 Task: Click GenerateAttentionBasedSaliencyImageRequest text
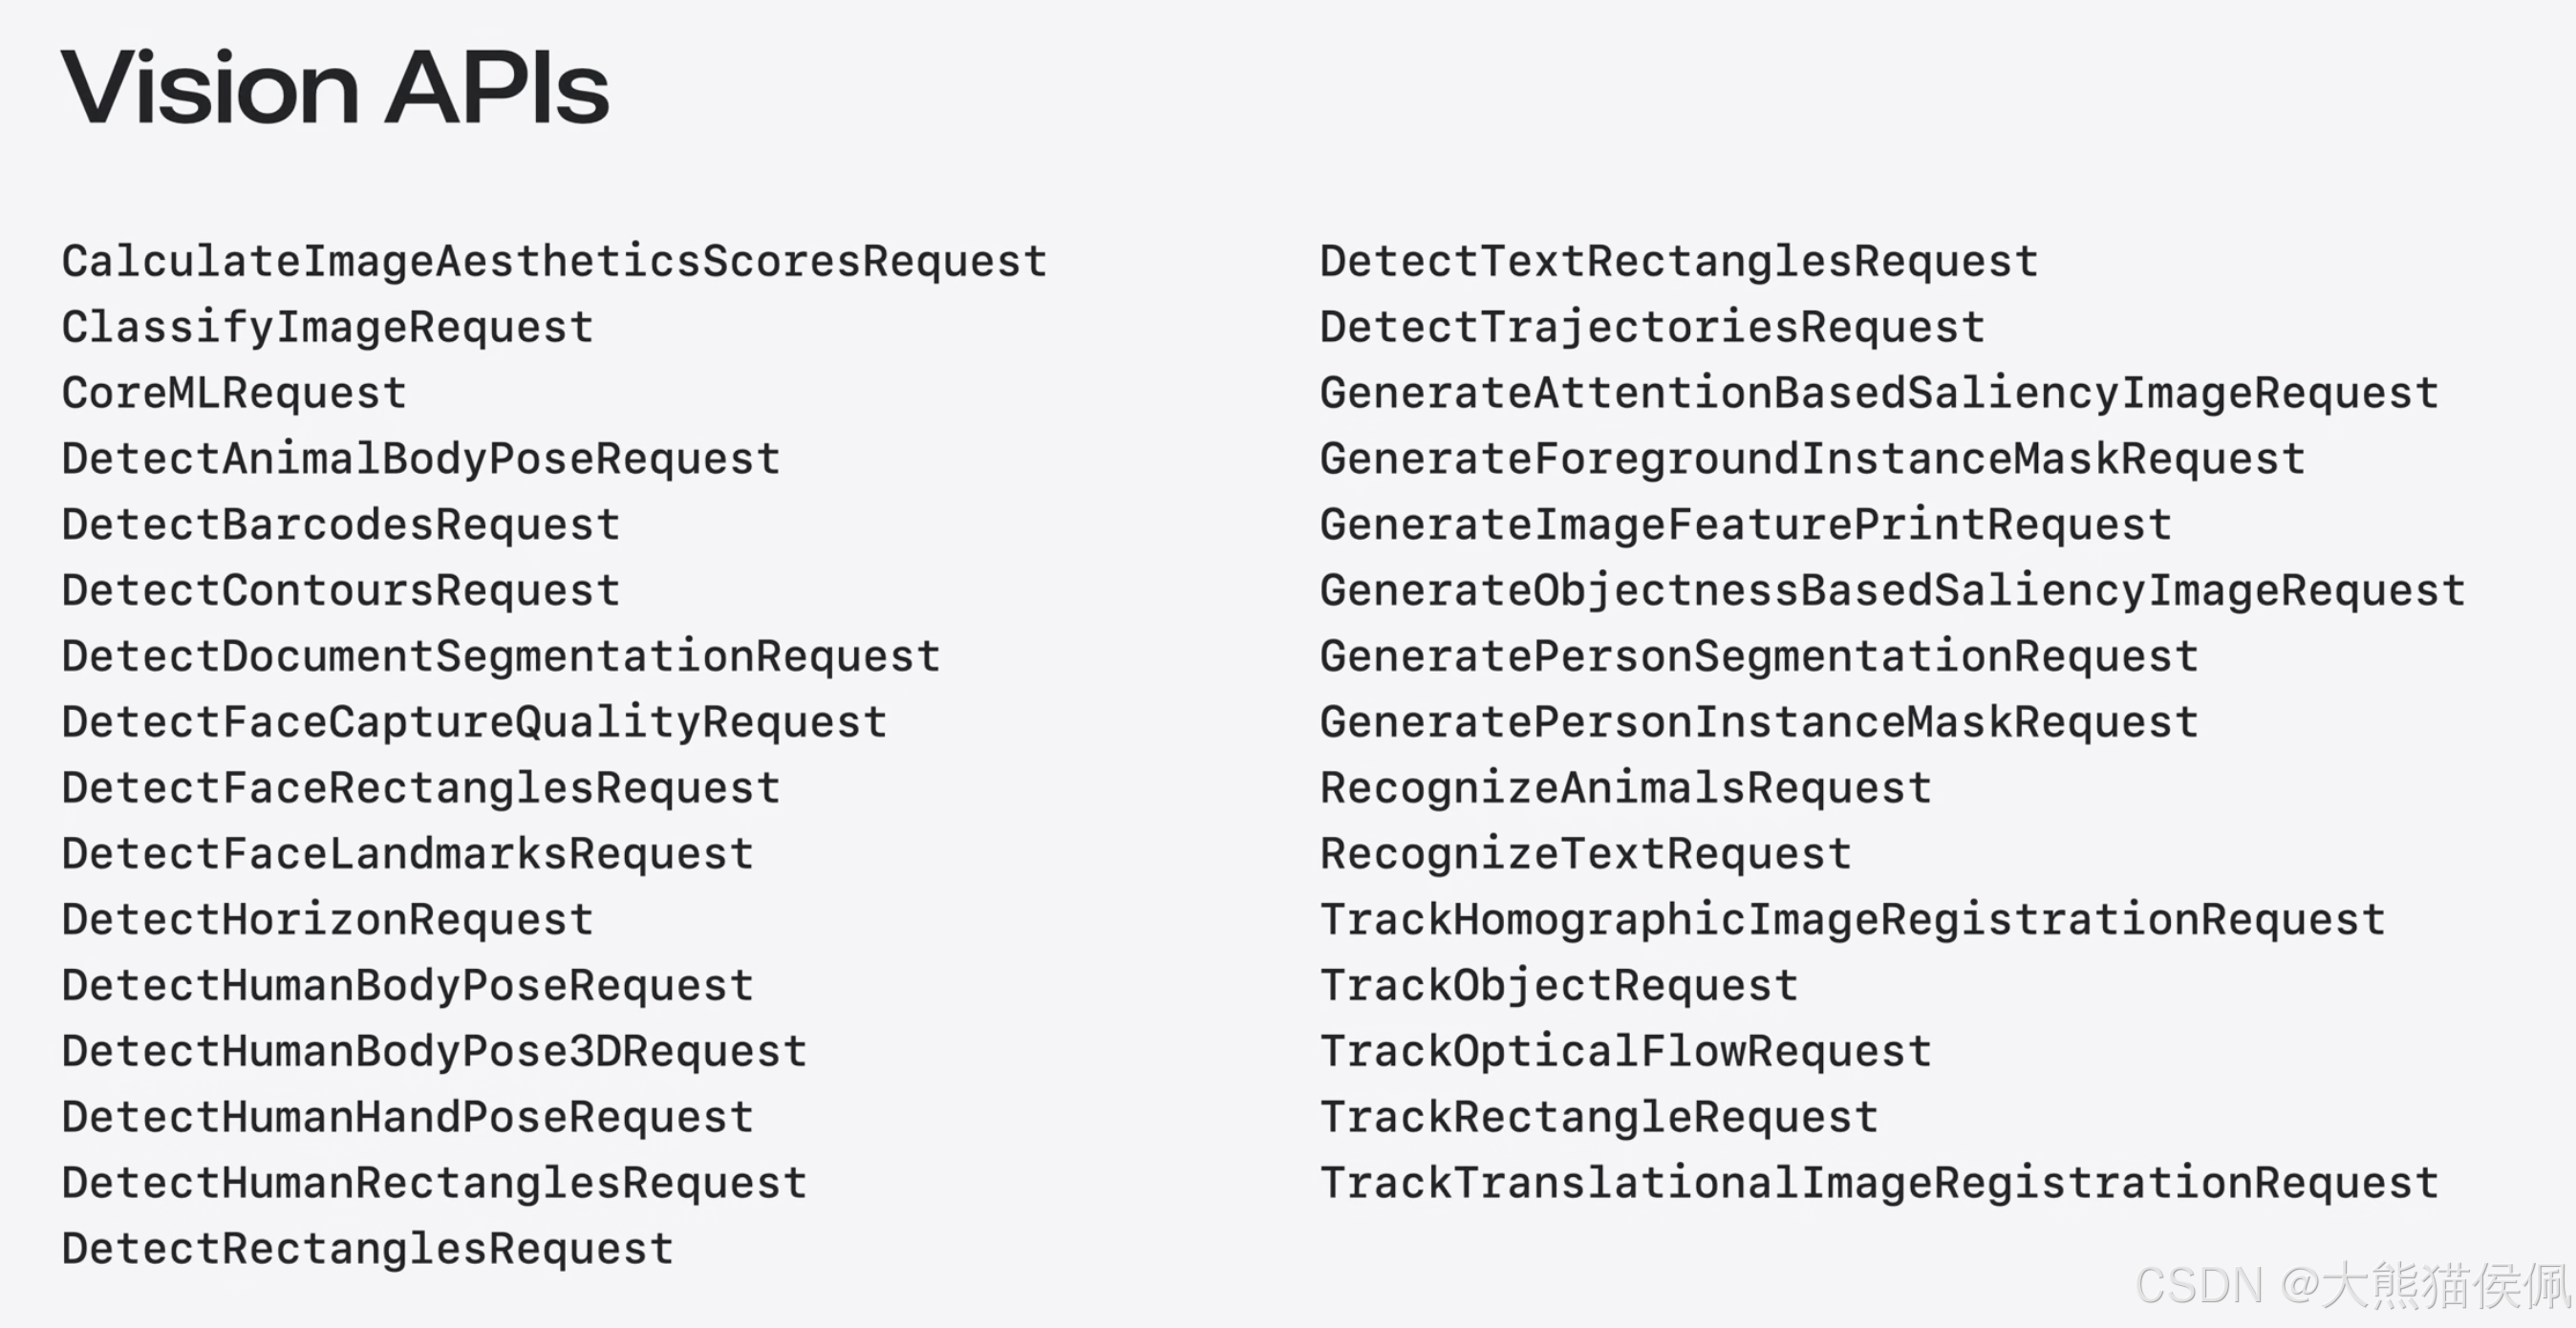1879,395
